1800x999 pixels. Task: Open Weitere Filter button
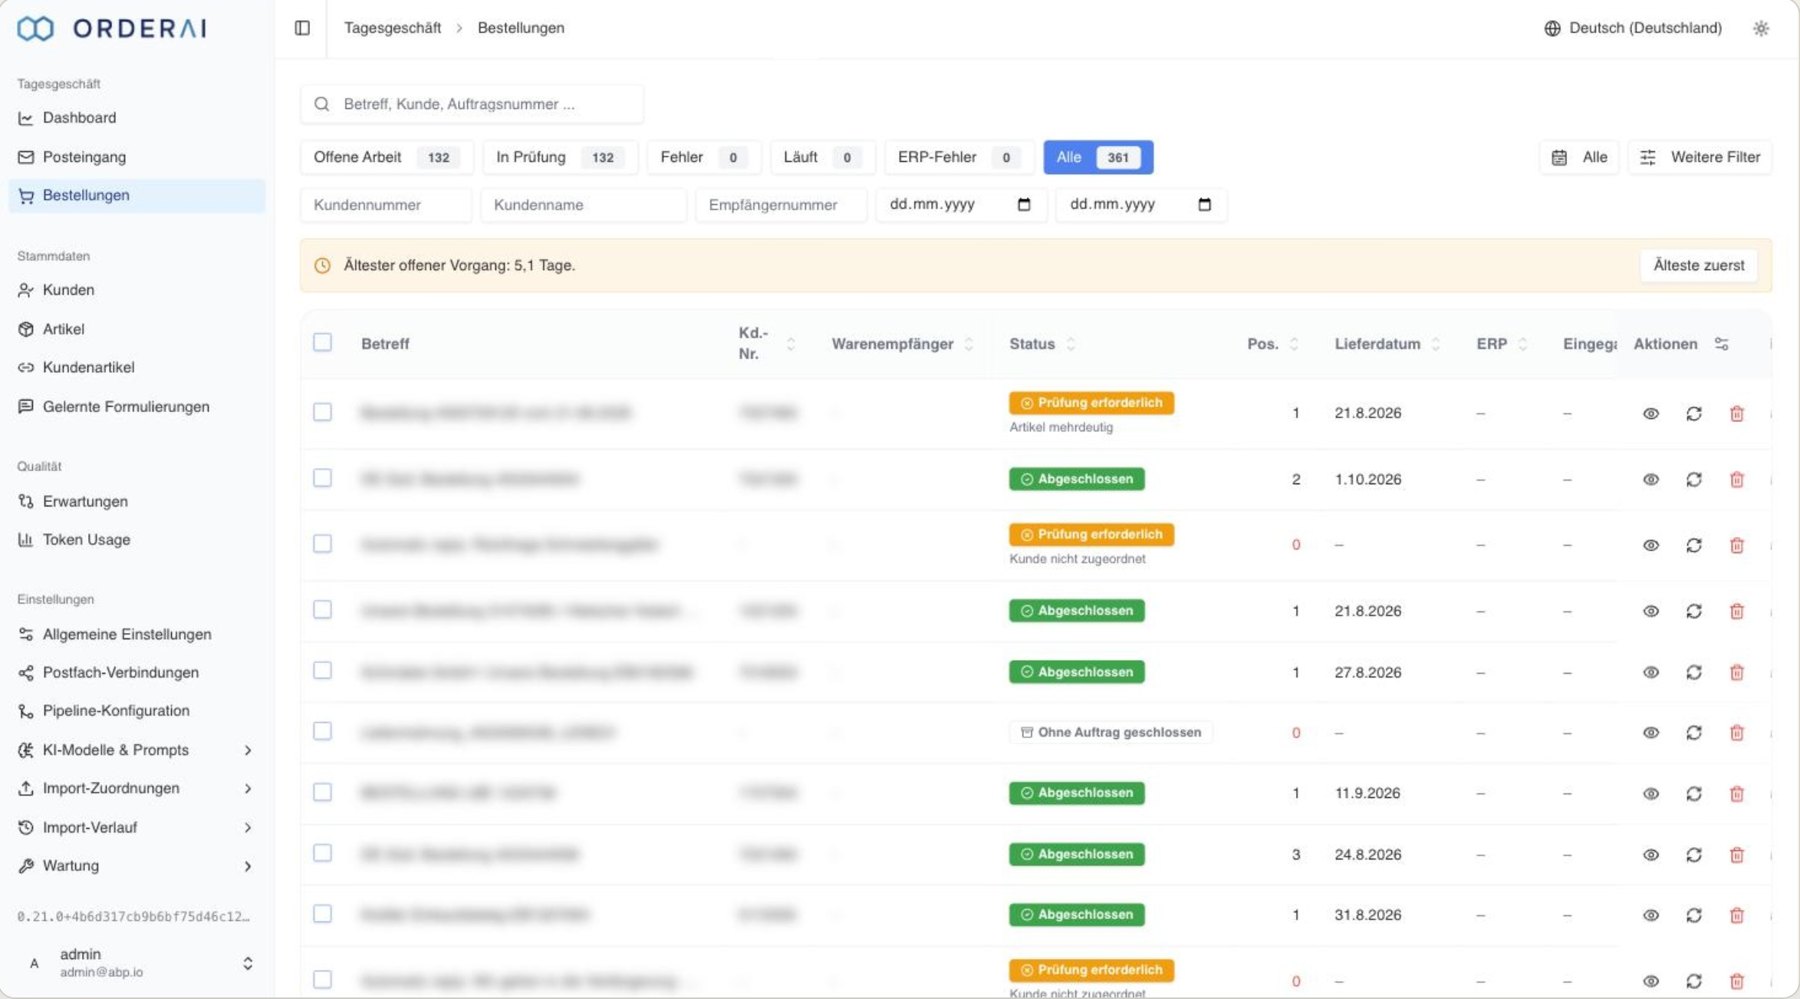(1700, 157)
